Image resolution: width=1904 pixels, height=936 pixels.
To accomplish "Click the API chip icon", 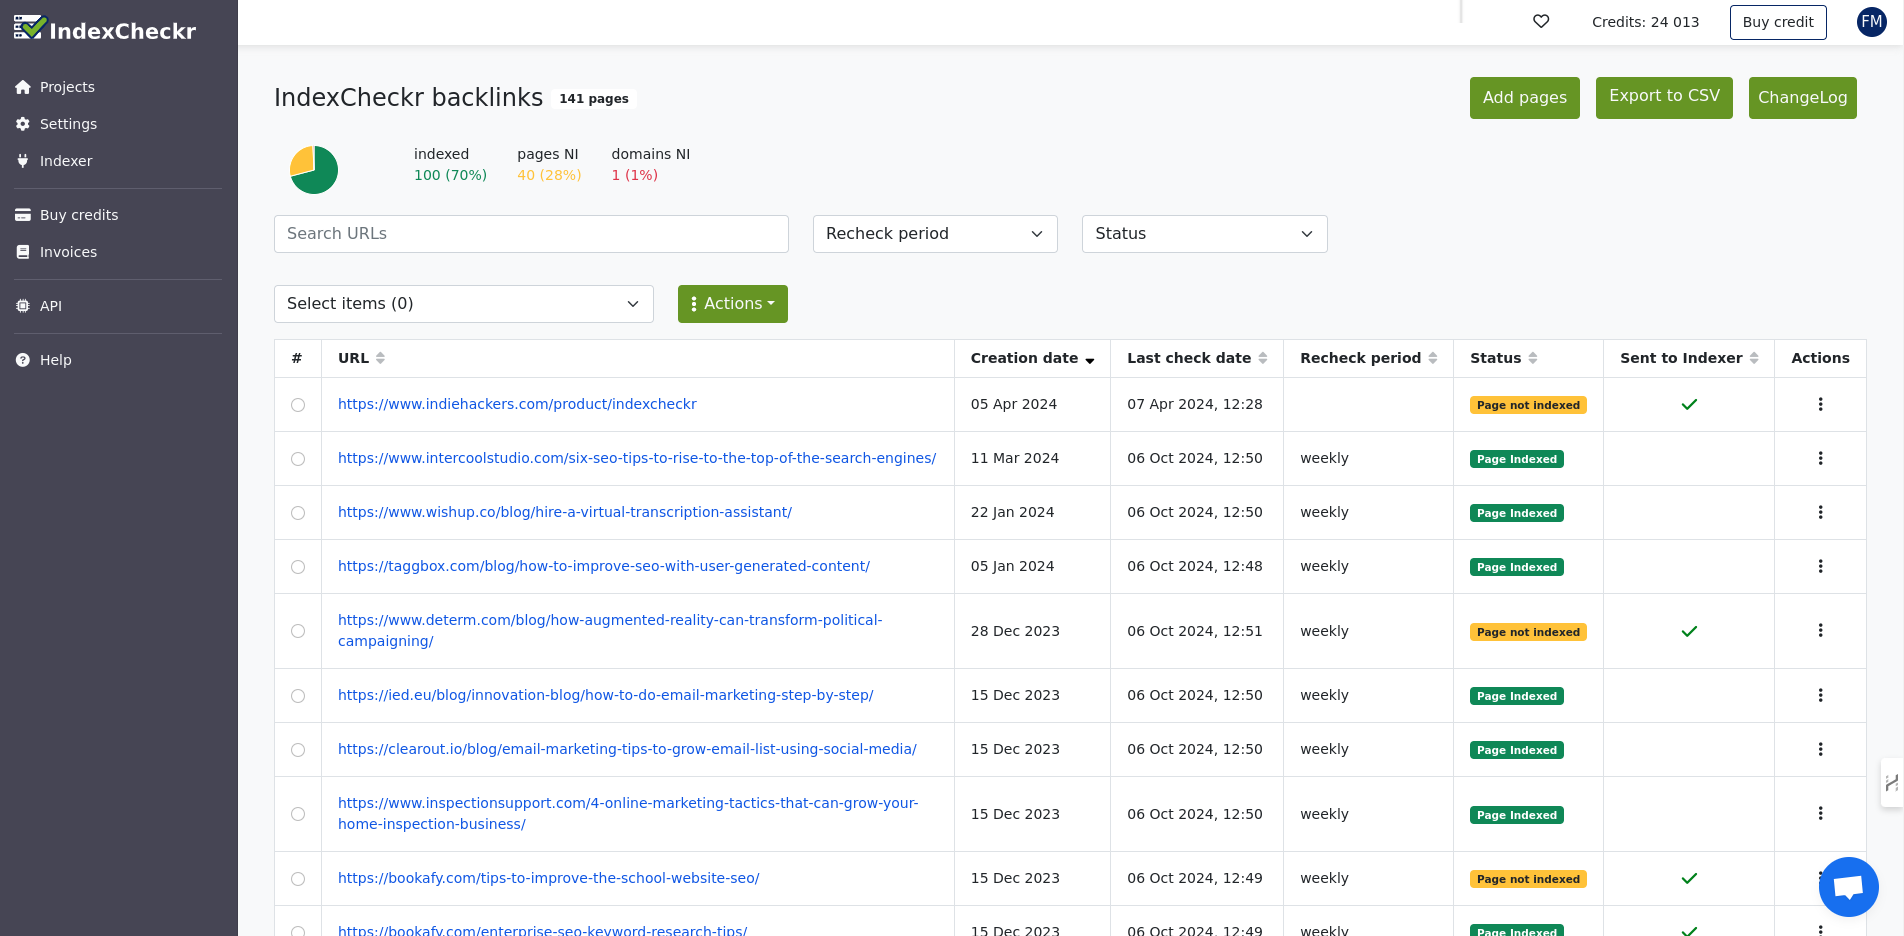I will pos(23,306).
